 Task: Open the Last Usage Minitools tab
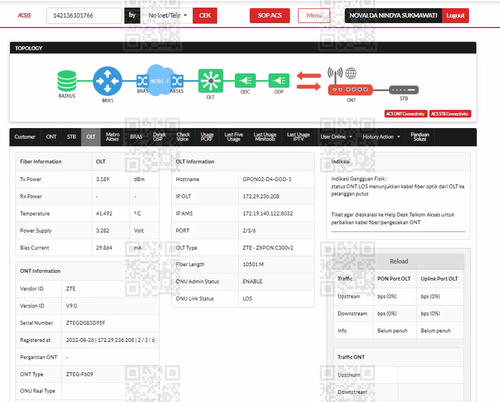(265, 137)
